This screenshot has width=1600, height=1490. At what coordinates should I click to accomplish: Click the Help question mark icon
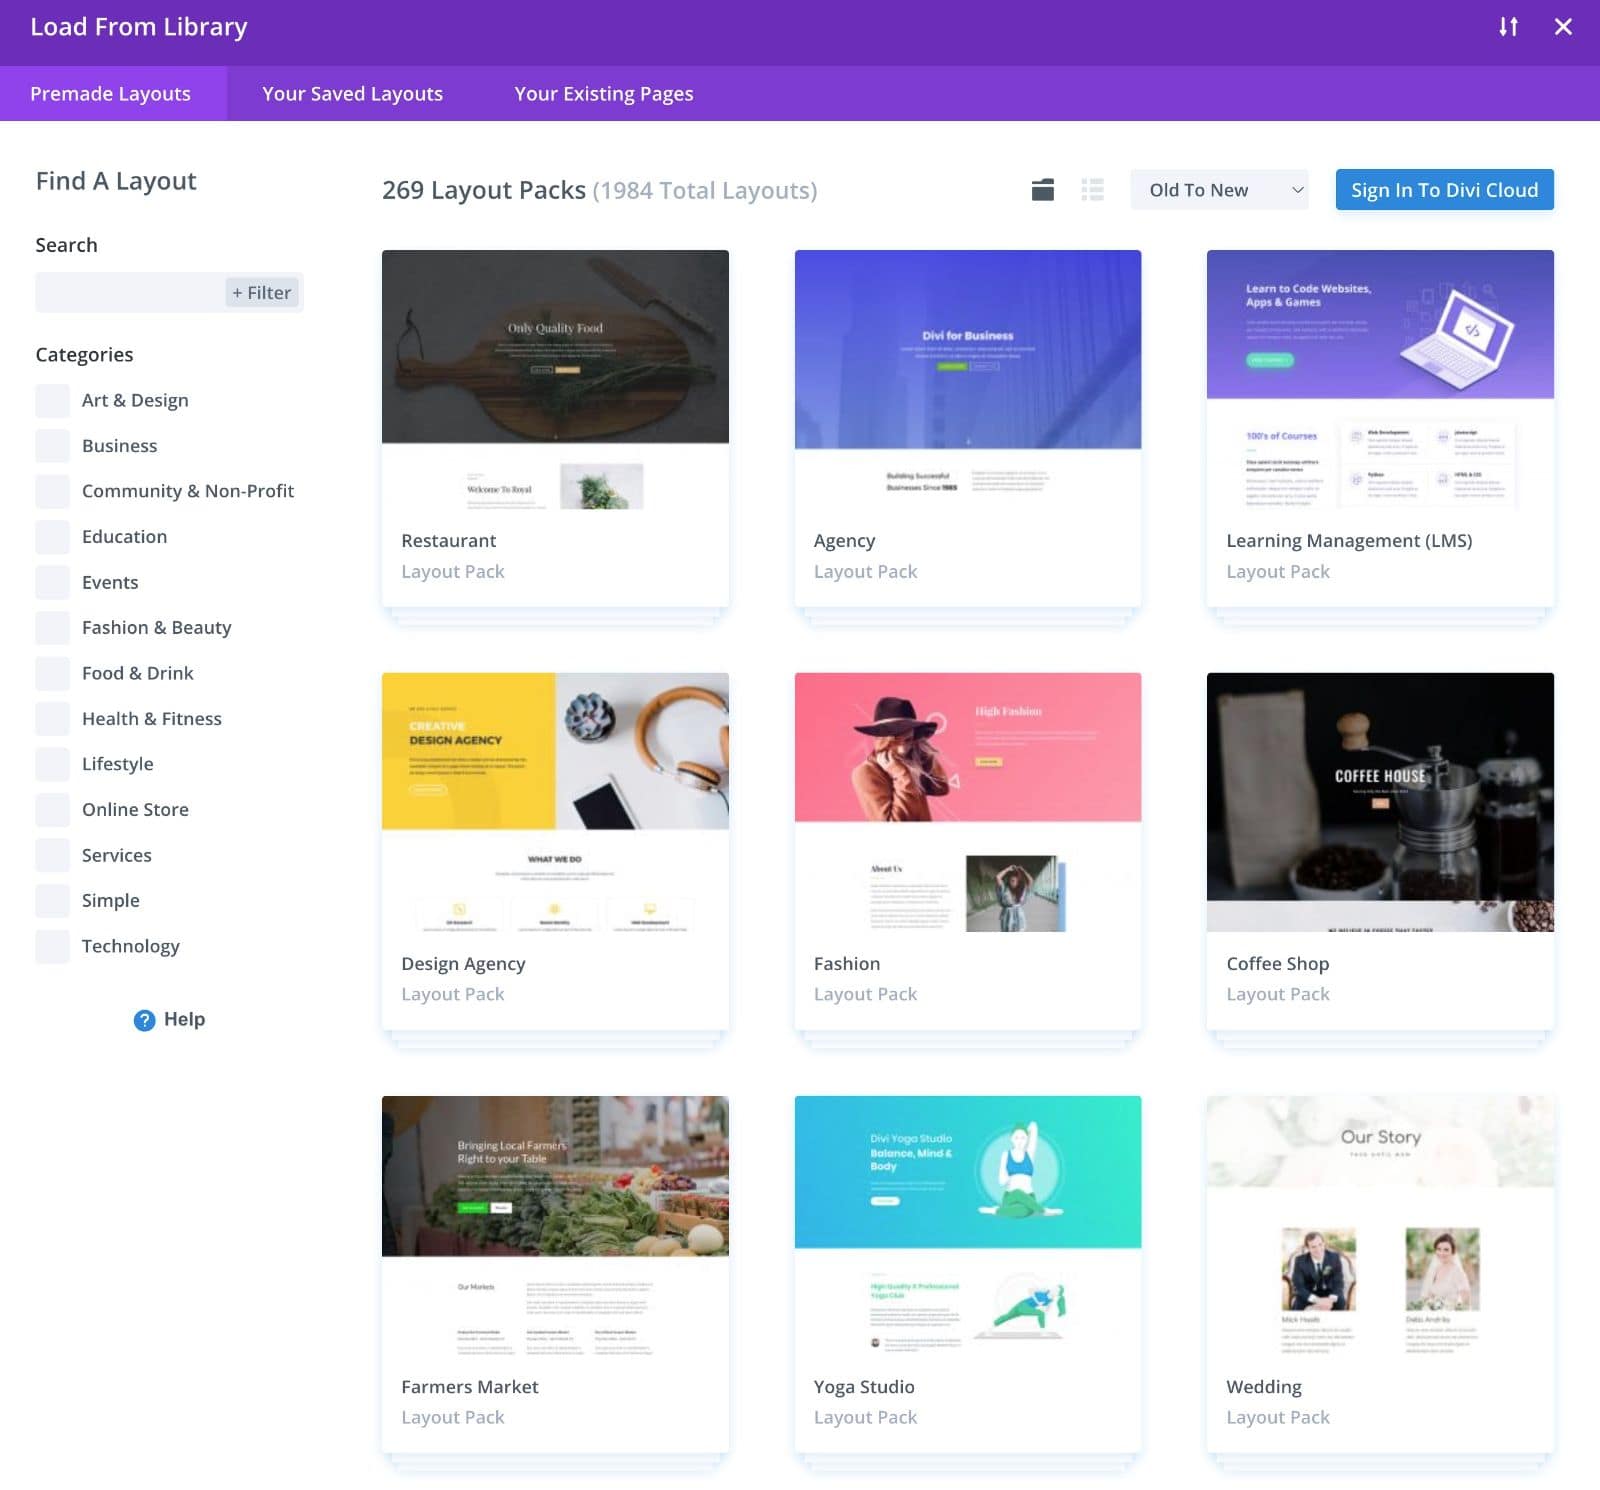(x=144, y=1019)
